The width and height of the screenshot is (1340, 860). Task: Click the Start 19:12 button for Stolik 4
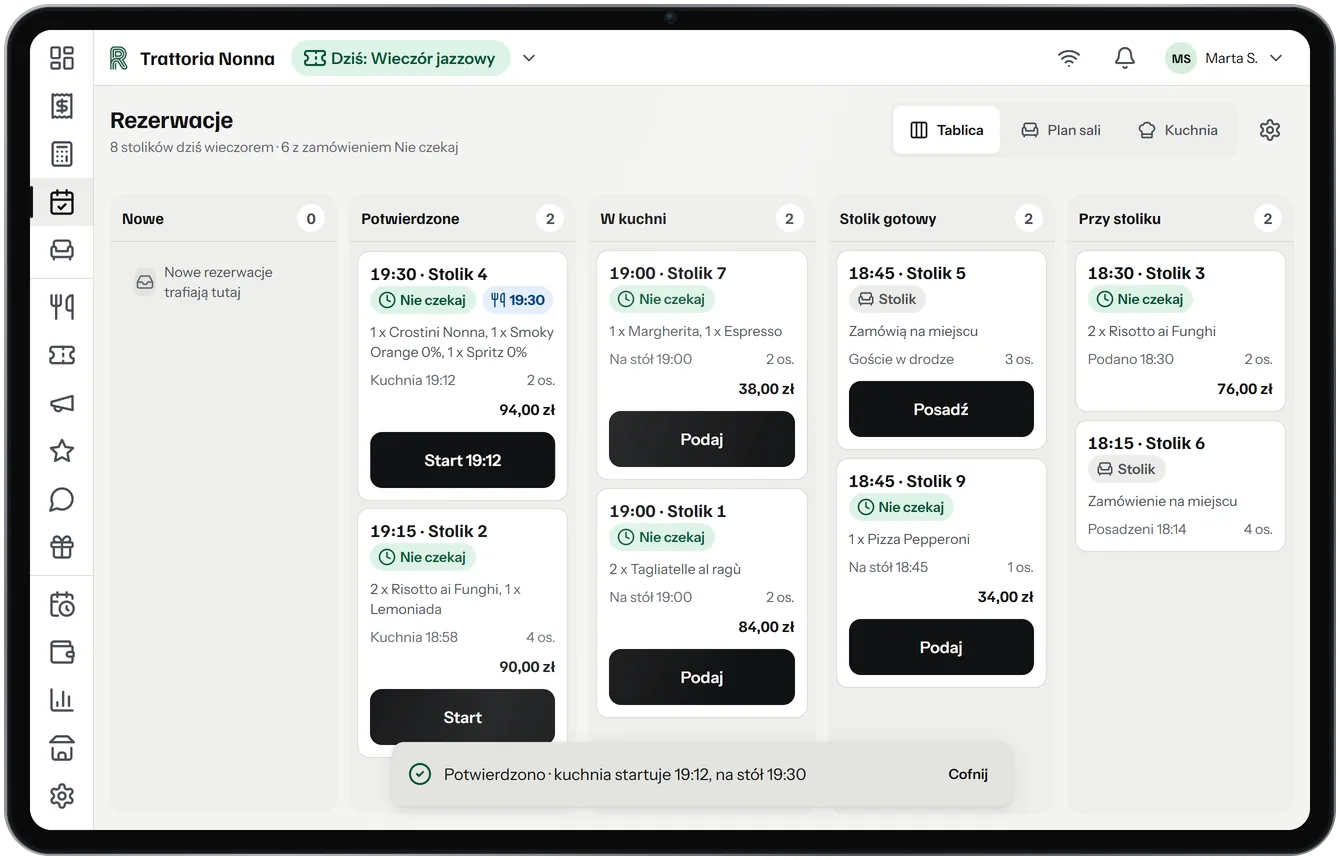[462, 460]
